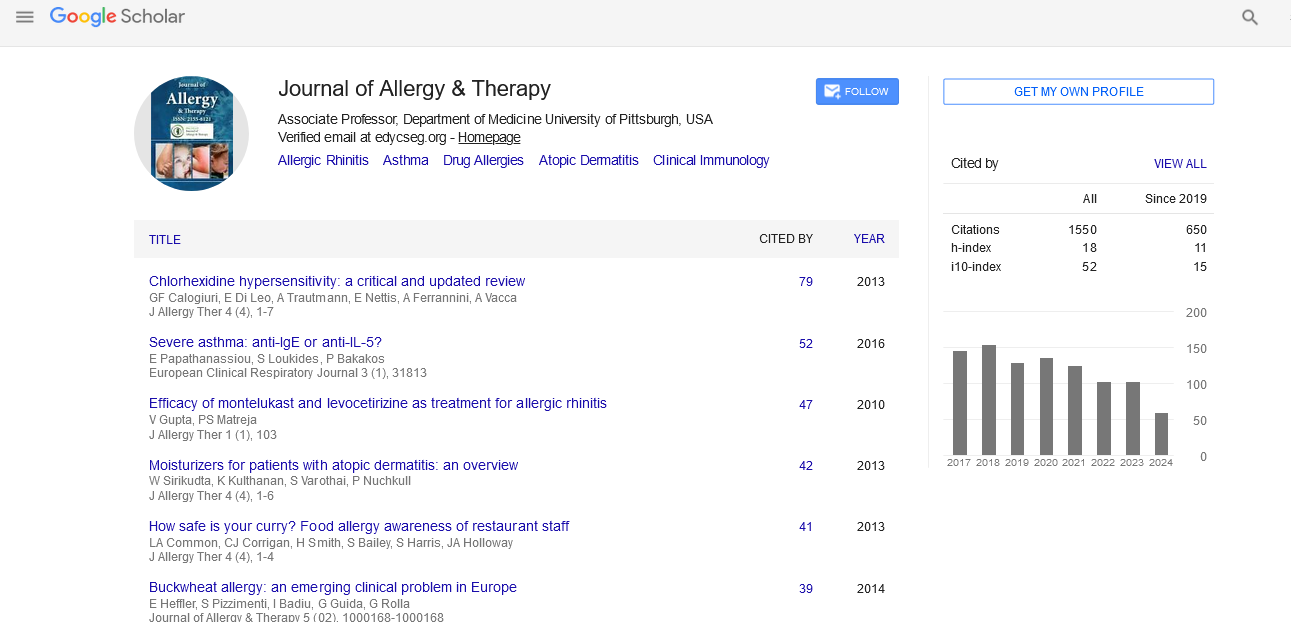The width and height of the screenshot is (1291, 622).
Task: Click the 2019 bar in citations chart
Action: point(1017,409)
